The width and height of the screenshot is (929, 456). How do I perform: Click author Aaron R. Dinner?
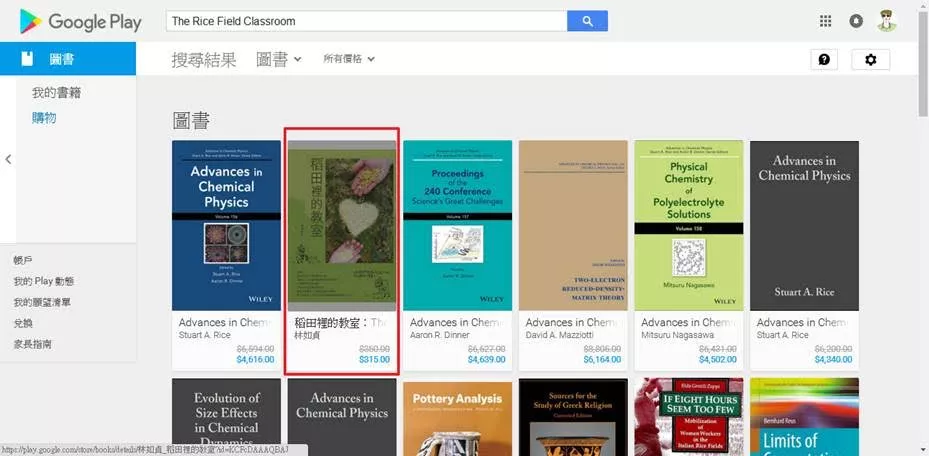pos(440,335)
